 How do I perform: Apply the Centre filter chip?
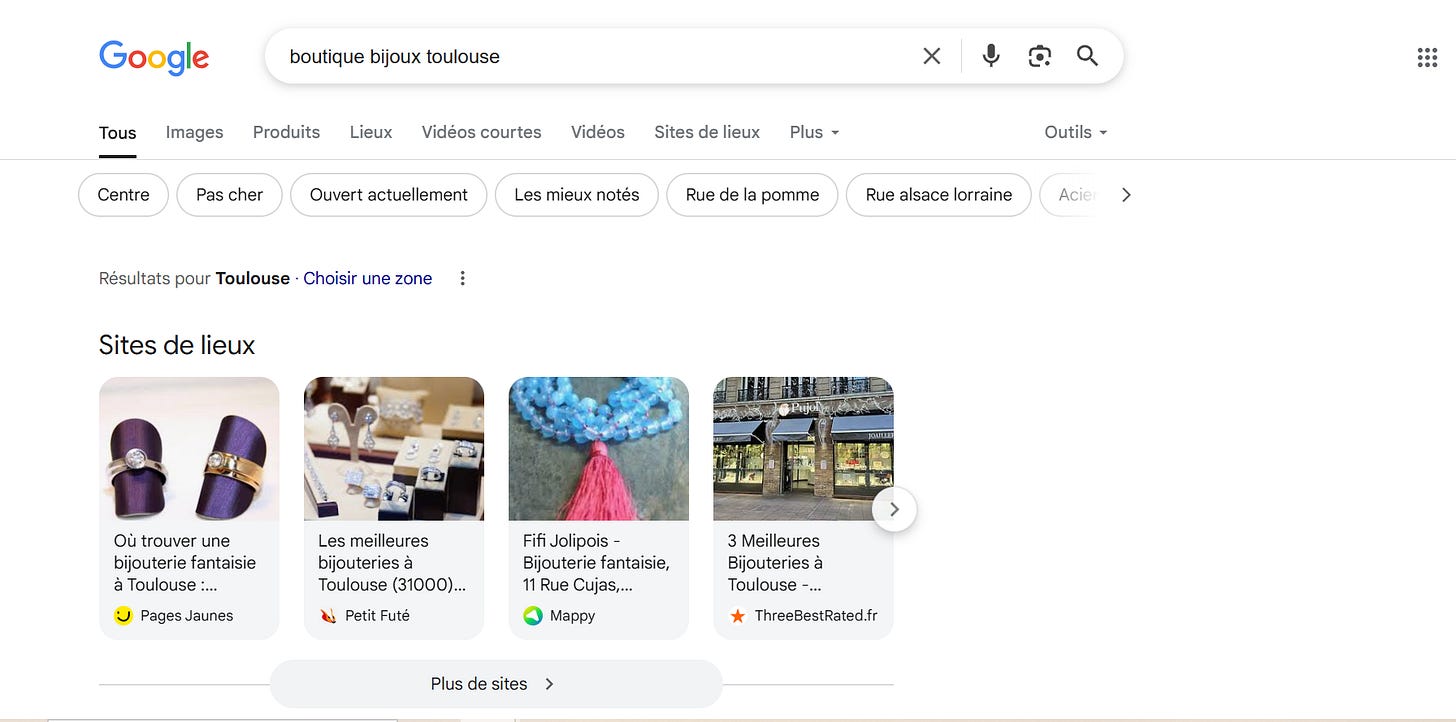124,195
